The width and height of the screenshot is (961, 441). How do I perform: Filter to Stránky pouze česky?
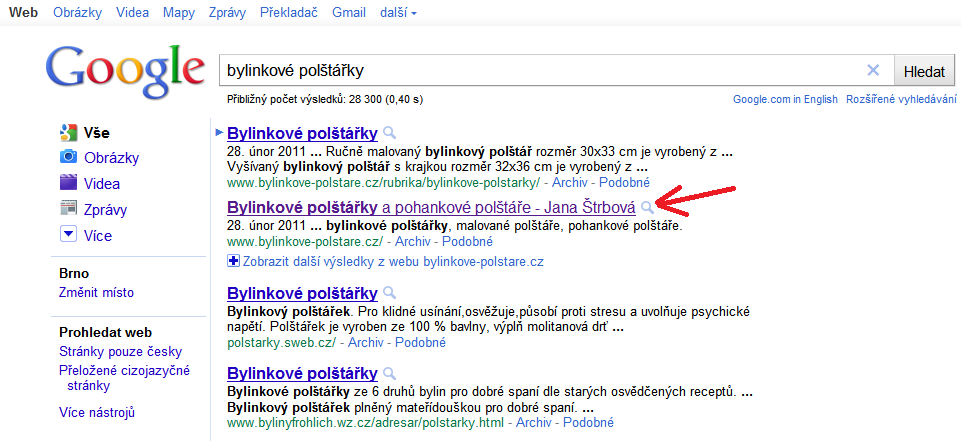point(120,352)
